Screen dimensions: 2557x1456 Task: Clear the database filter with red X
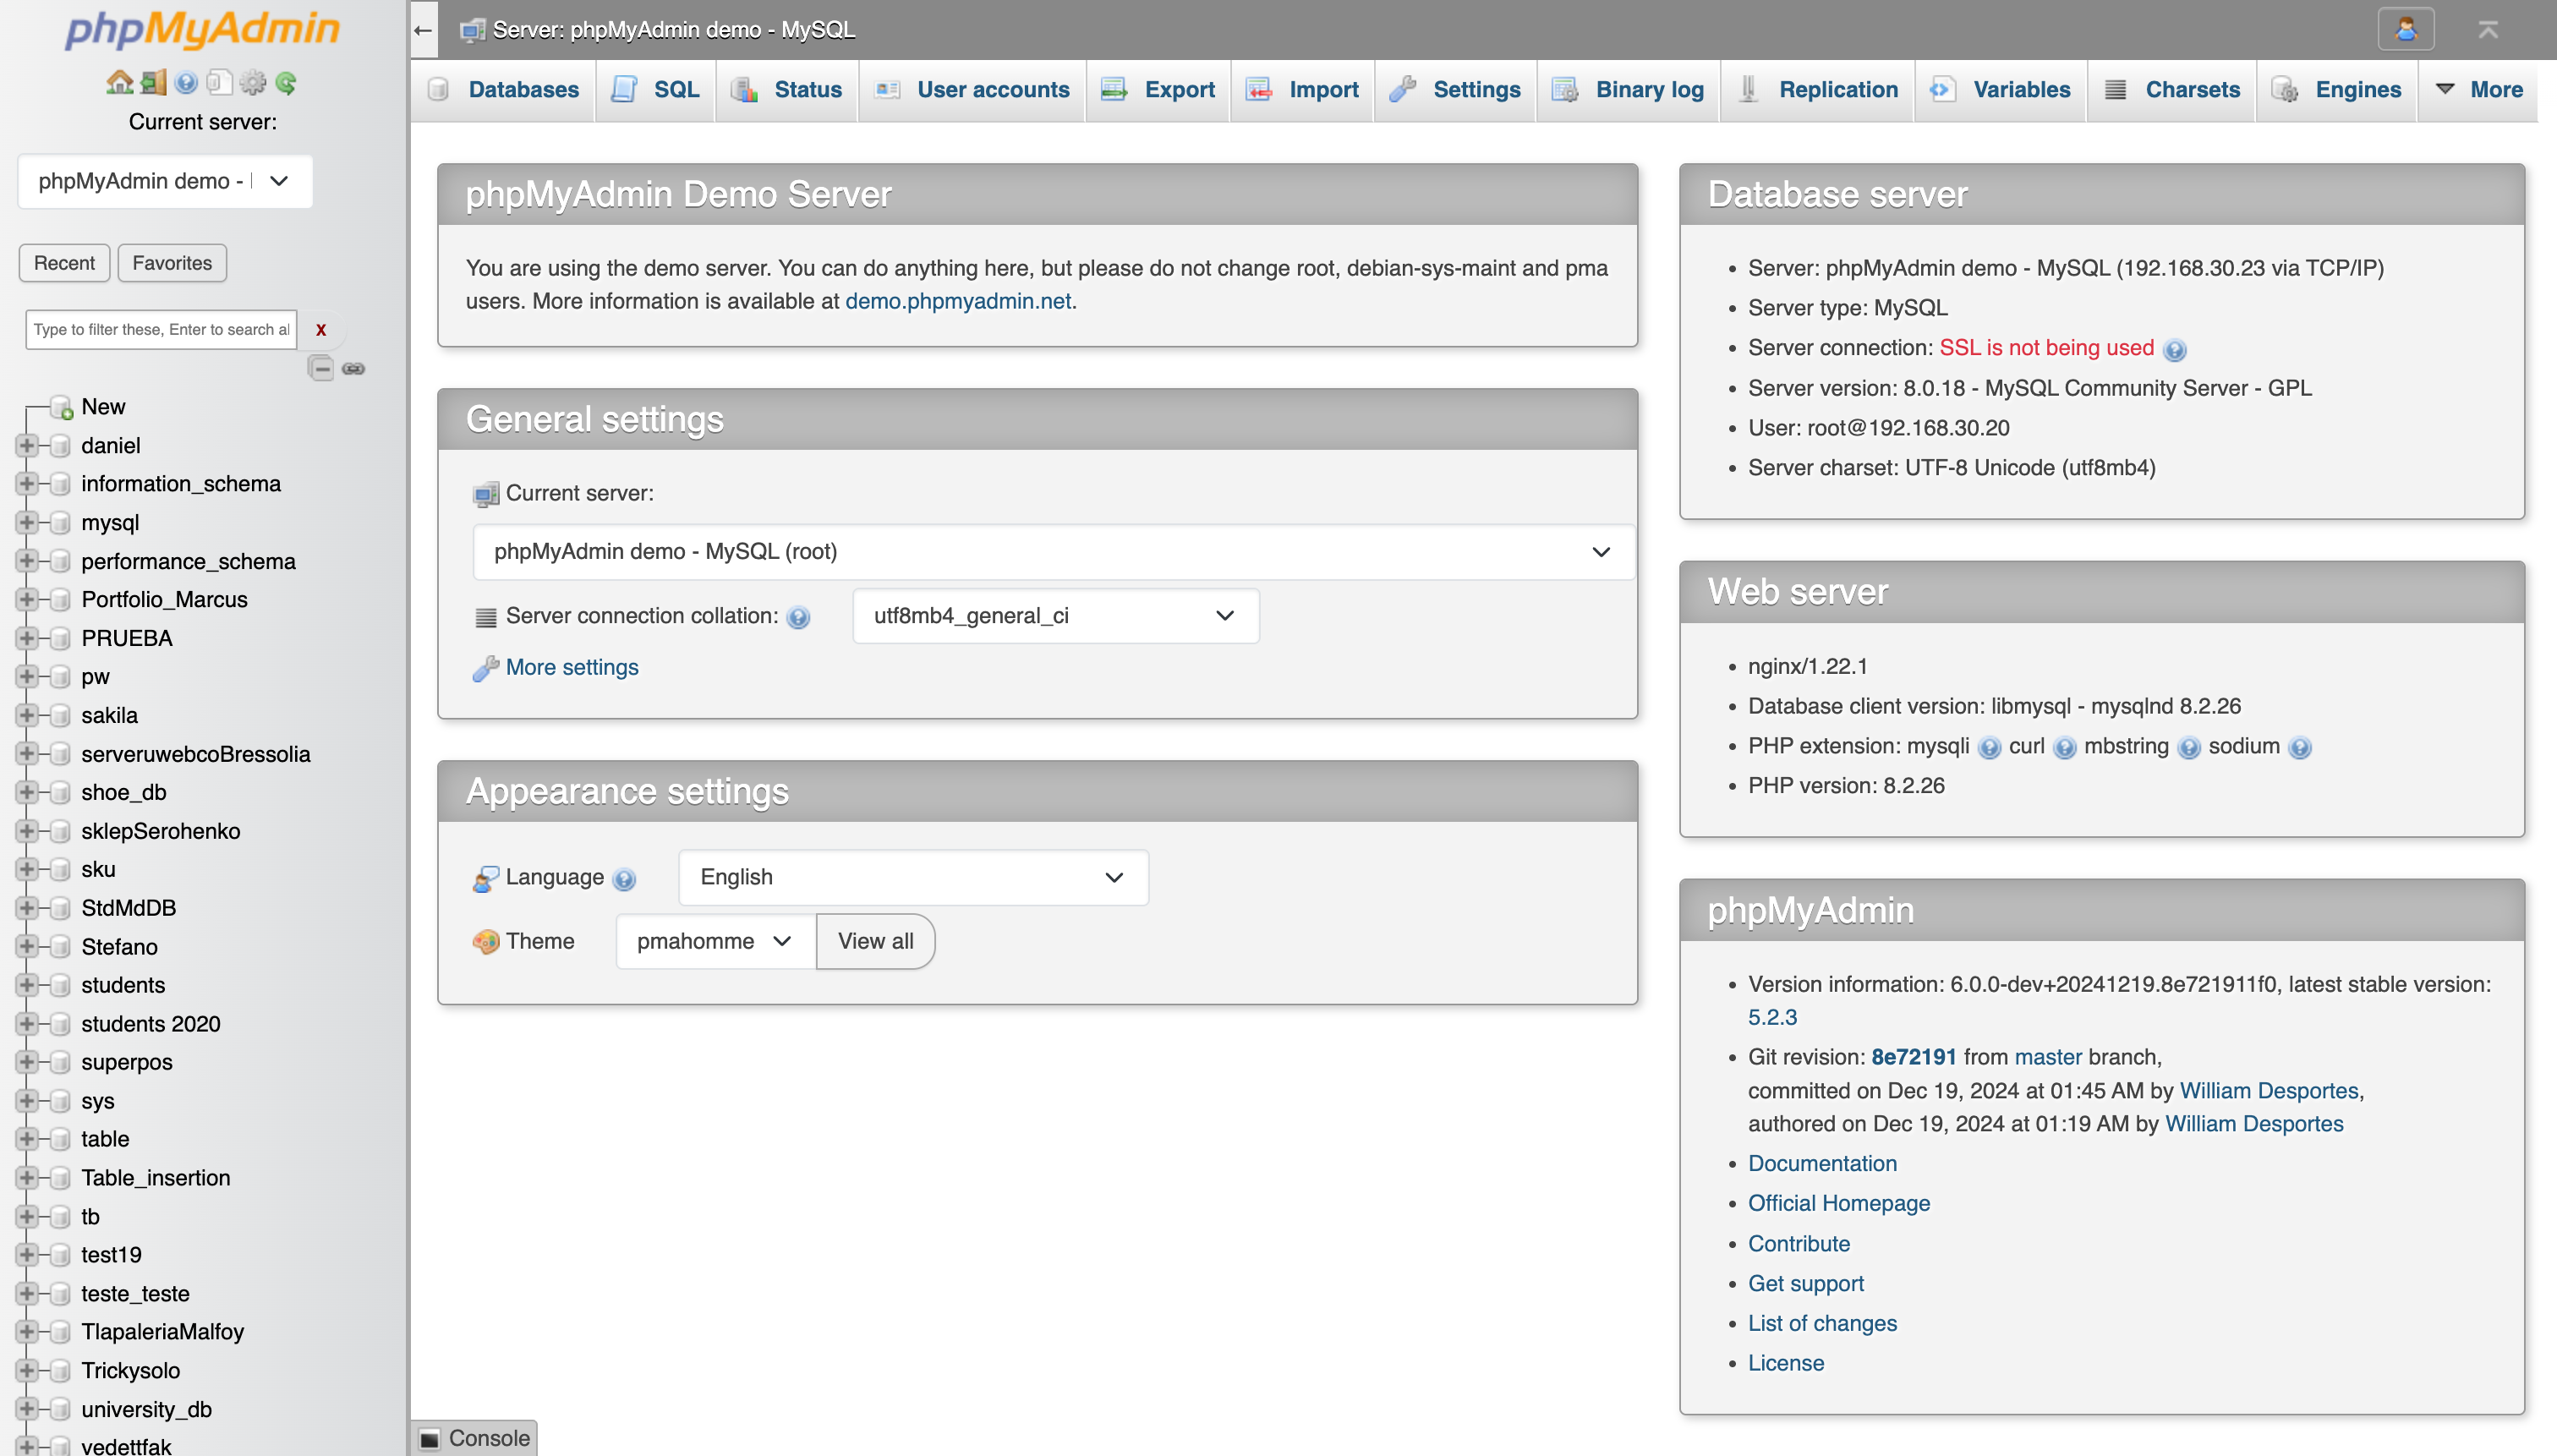coord(321,329)
